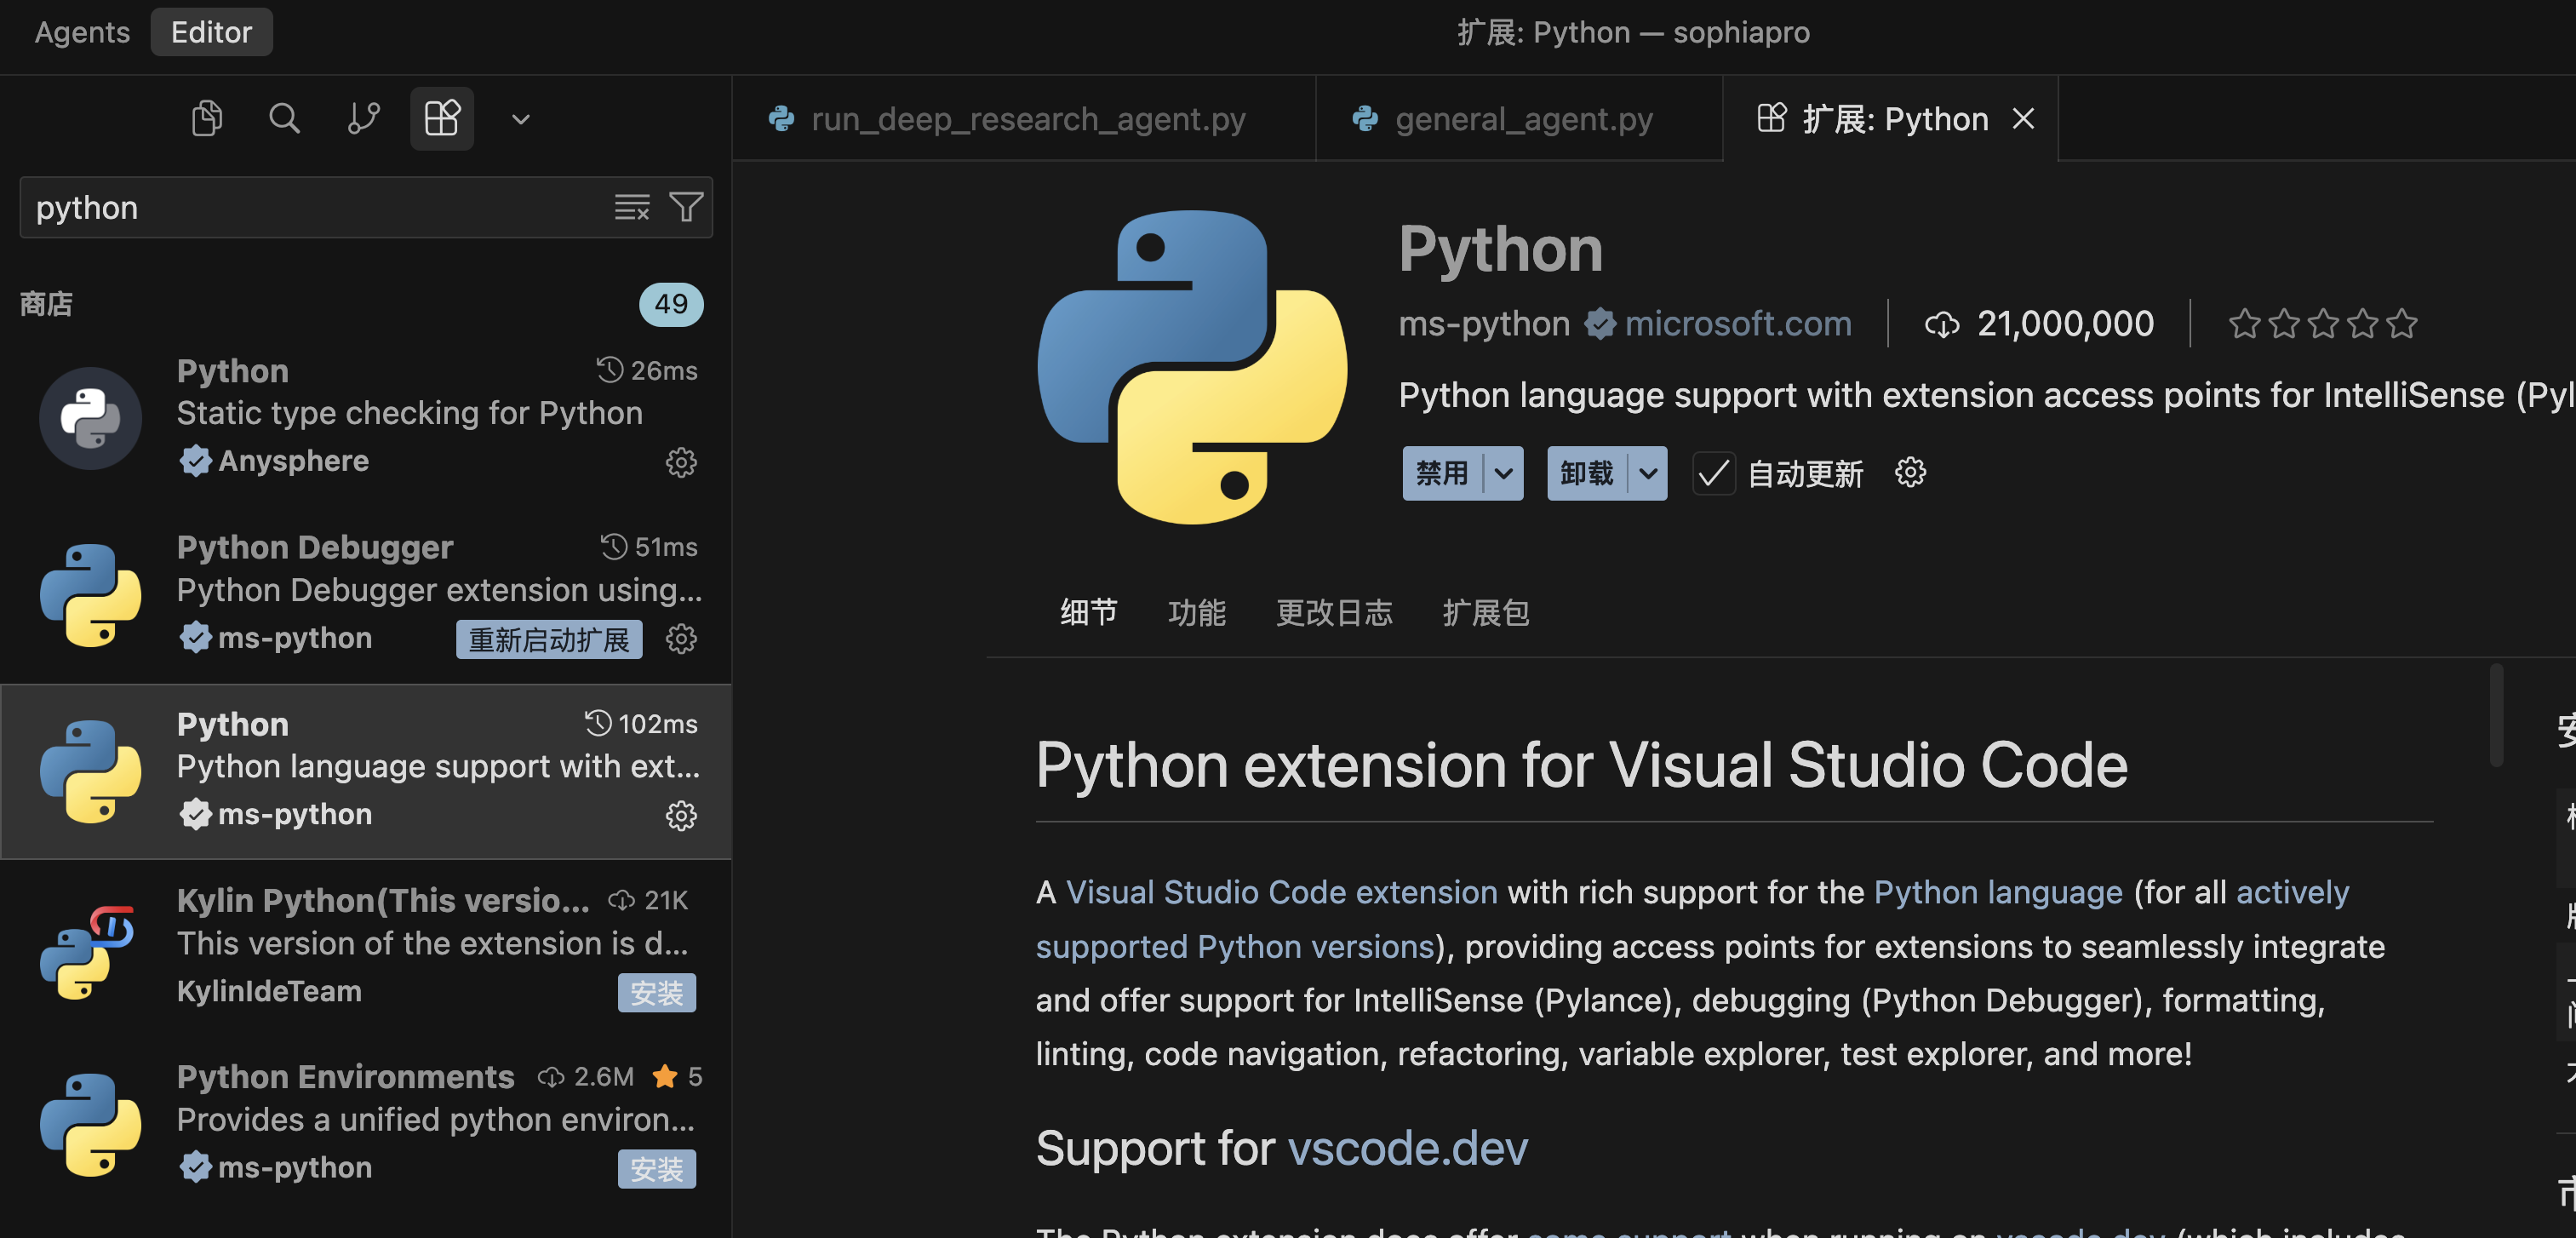This screenshot has width=2576, height=1238.
Task: Install Kylin Python with 安装 button
Action: tap(657, 993)
